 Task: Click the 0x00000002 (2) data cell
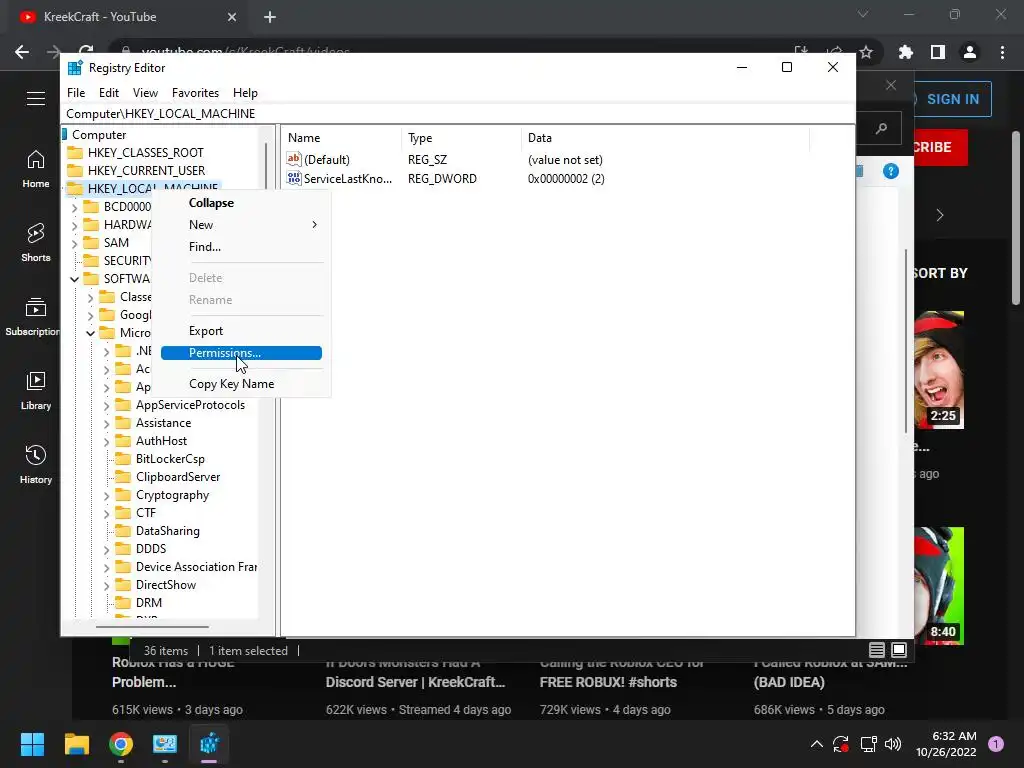click(x=566, y=179)
